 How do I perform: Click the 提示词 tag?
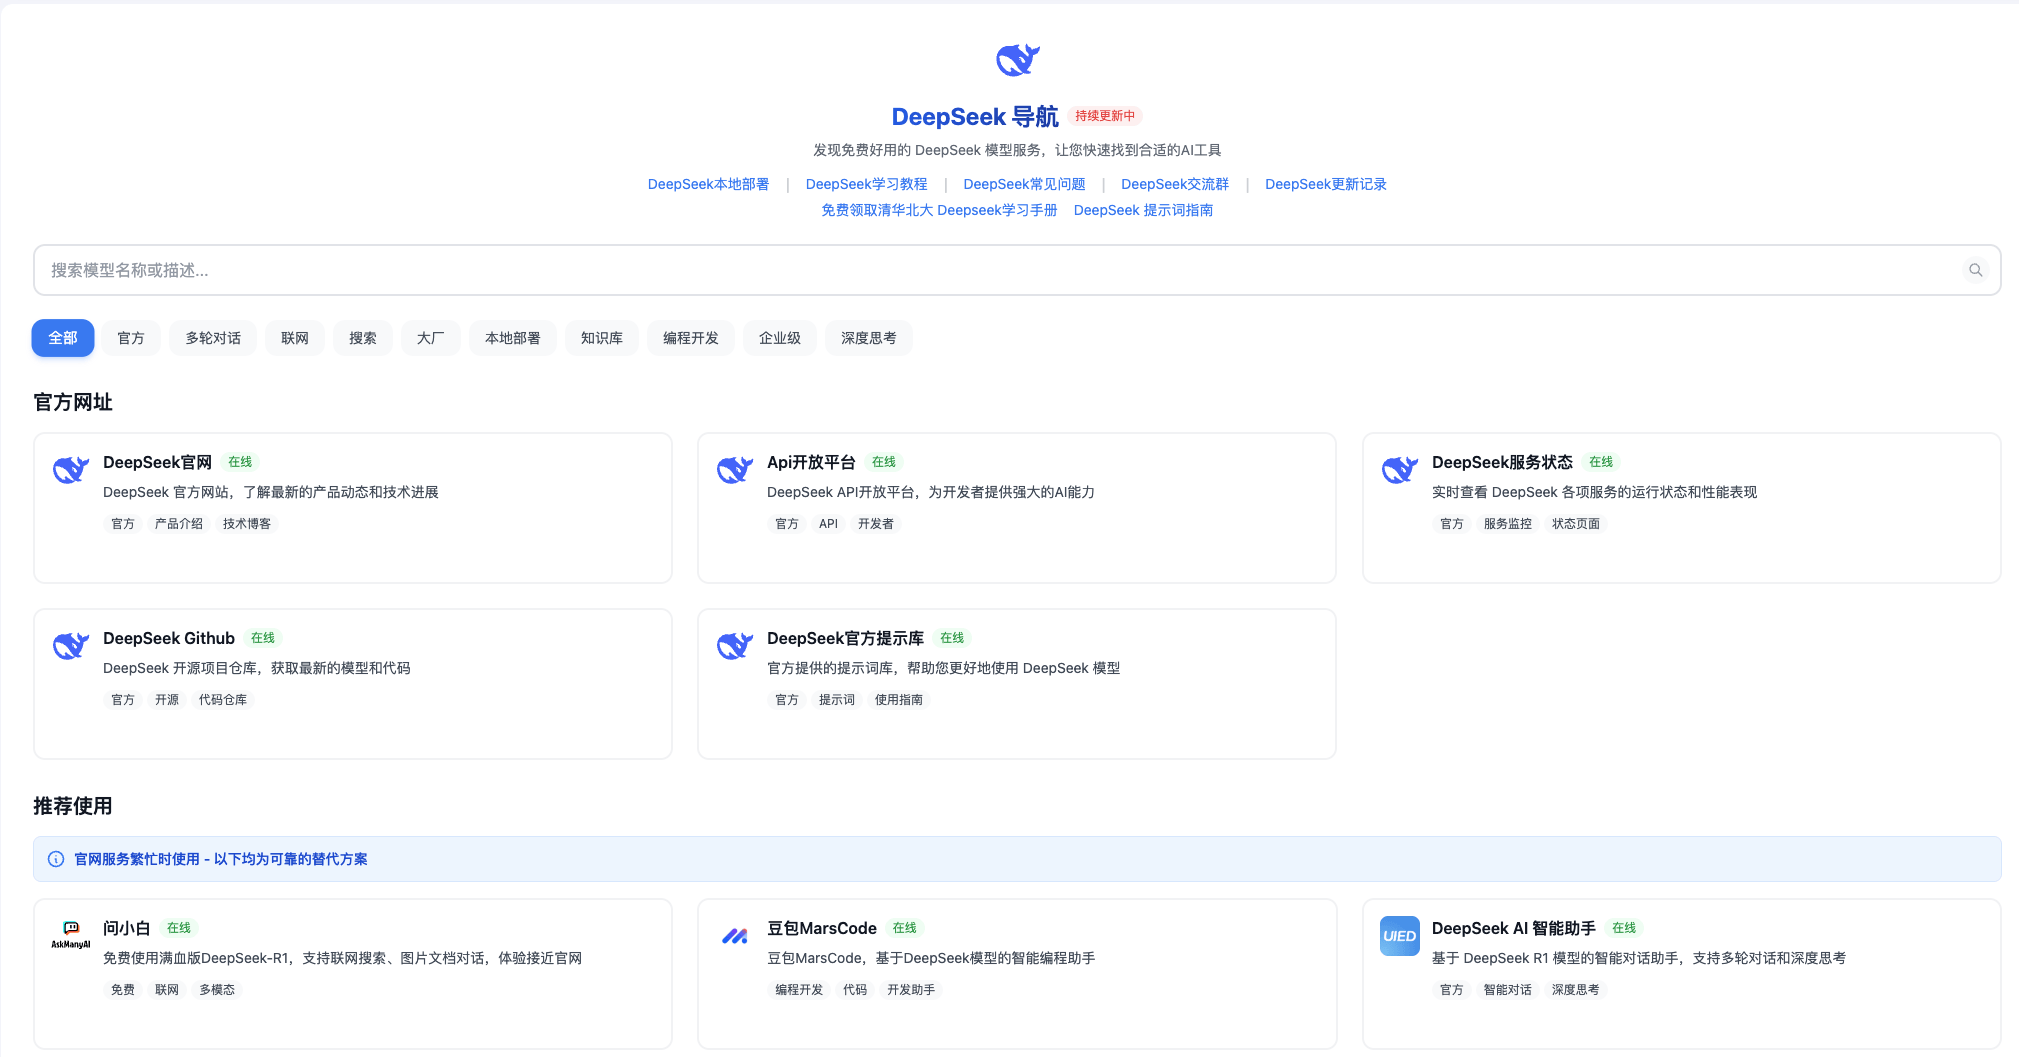click(837, 700)
